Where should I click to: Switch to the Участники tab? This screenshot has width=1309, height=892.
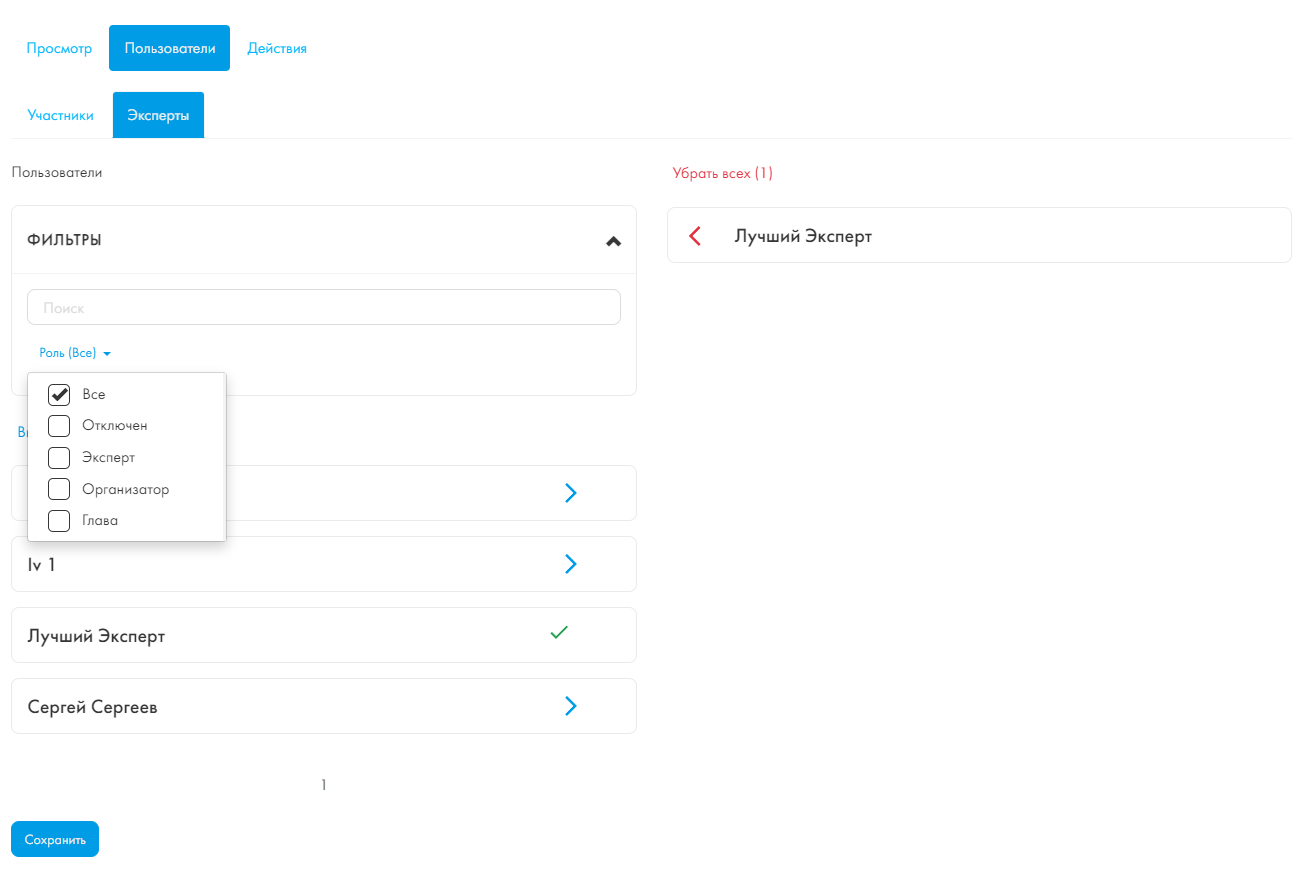[61, 116]
